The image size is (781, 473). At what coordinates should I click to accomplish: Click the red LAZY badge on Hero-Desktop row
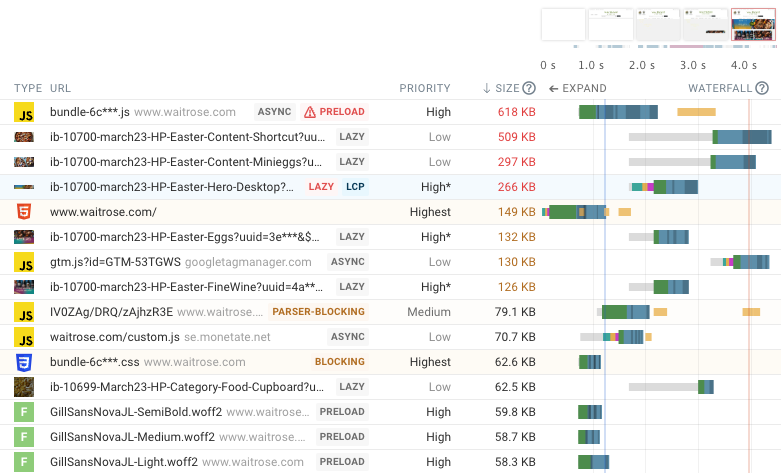pos(321,187)
